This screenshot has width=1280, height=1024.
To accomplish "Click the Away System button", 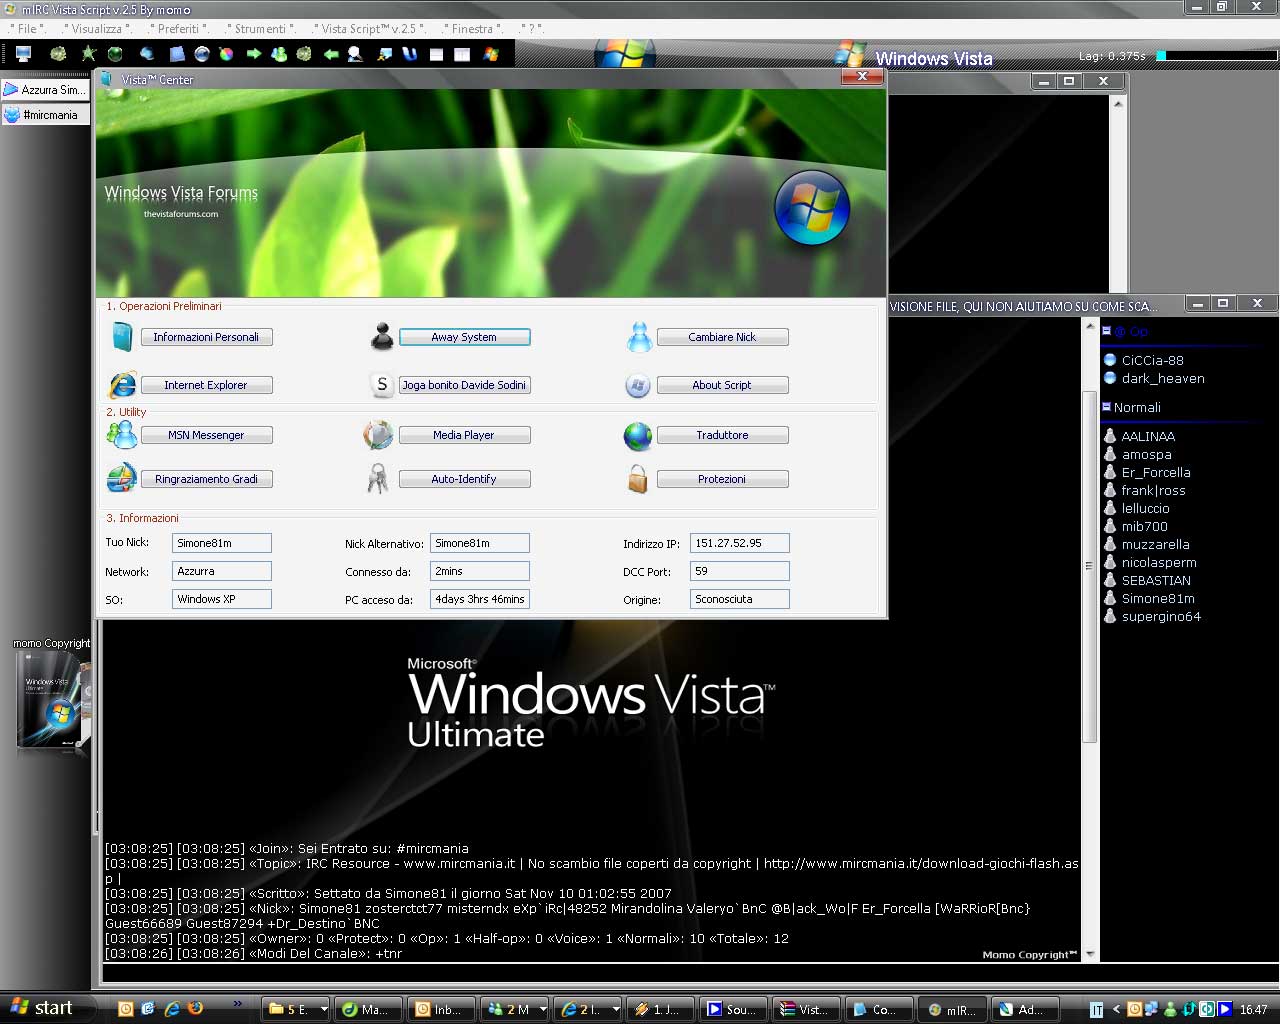I will [x=464, y=337].
